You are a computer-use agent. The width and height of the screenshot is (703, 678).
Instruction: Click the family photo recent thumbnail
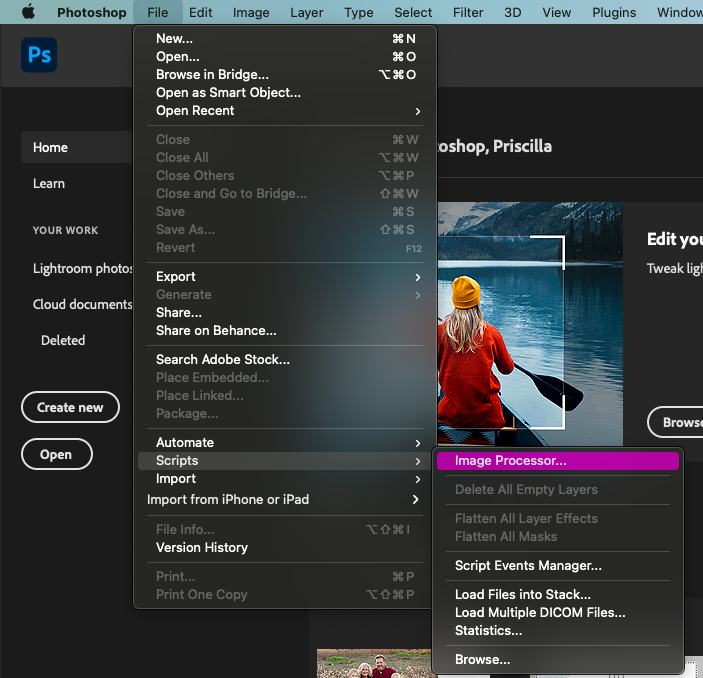(374, 663)
